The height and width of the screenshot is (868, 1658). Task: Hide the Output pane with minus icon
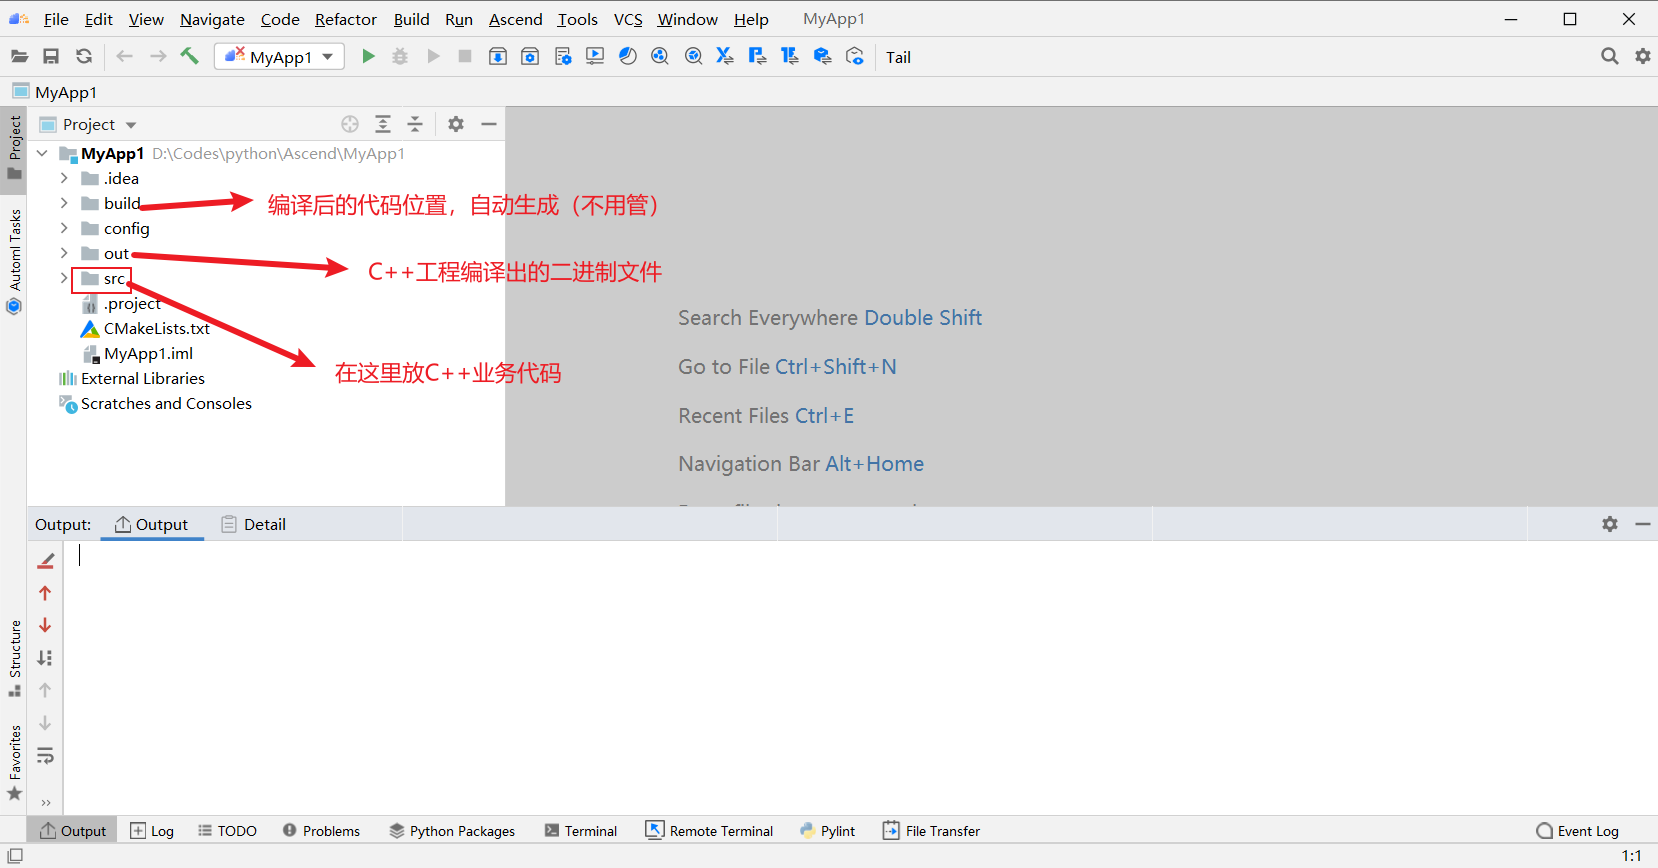[x=1643, y=524]
